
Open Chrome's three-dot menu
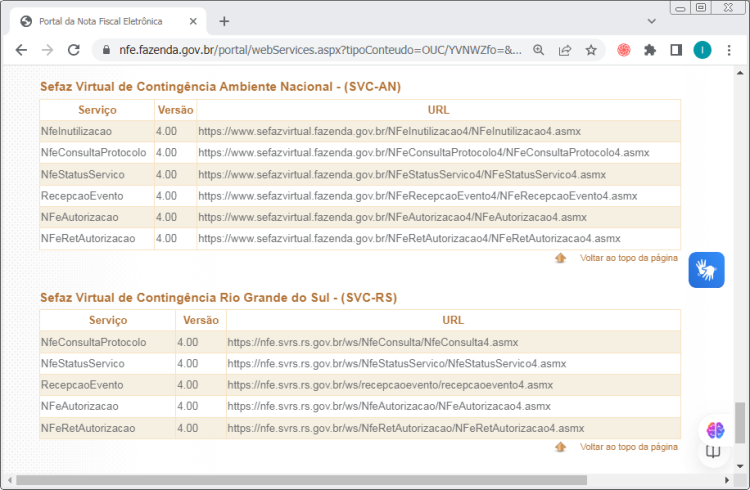pyautogui.click(x=729, y=50)
